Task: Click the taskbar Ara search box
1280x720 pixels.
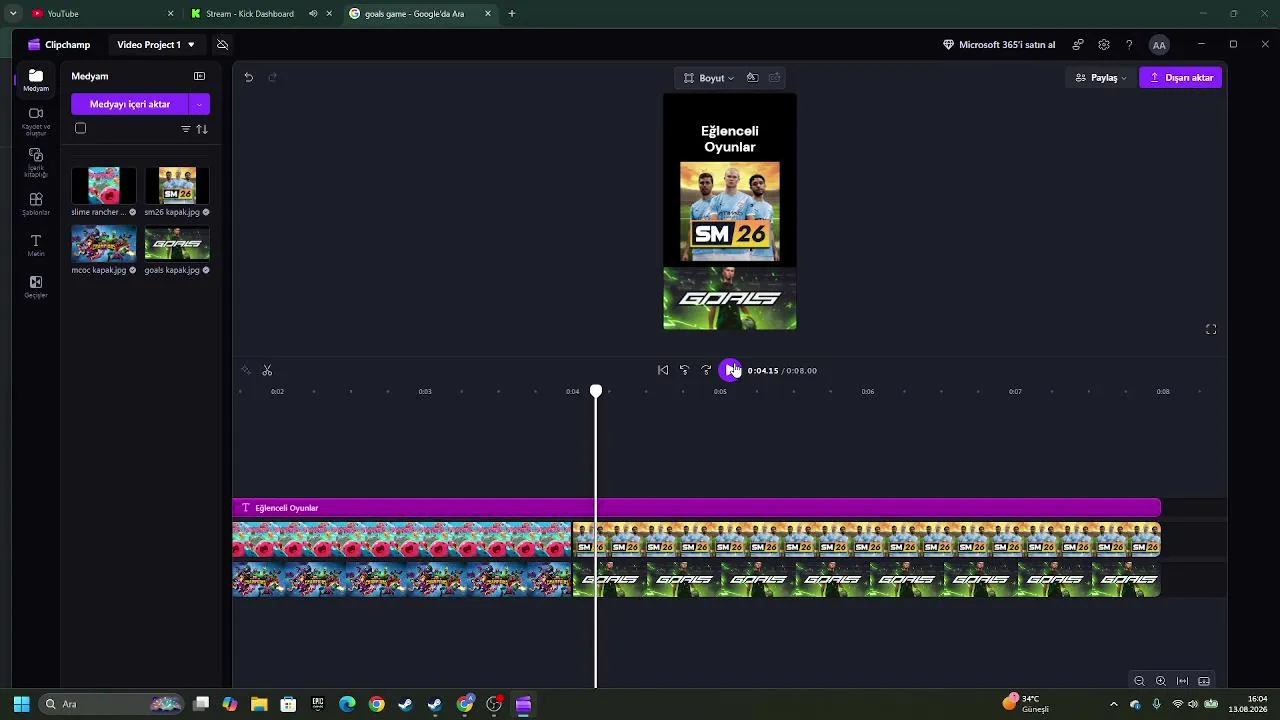Action: [112, 704]
